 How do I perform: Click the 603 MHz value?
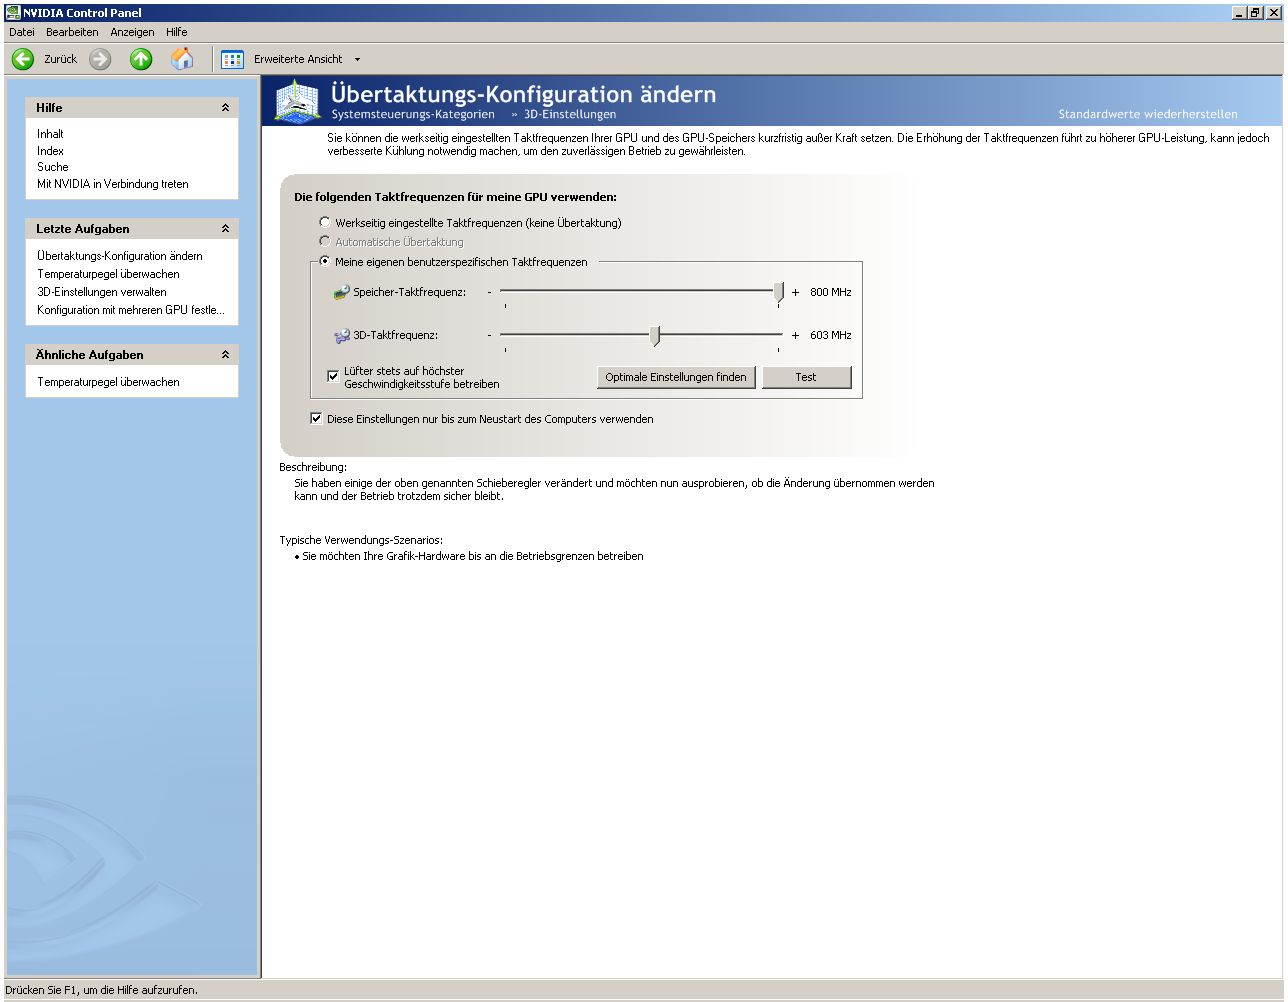click(x=831, y=336)
